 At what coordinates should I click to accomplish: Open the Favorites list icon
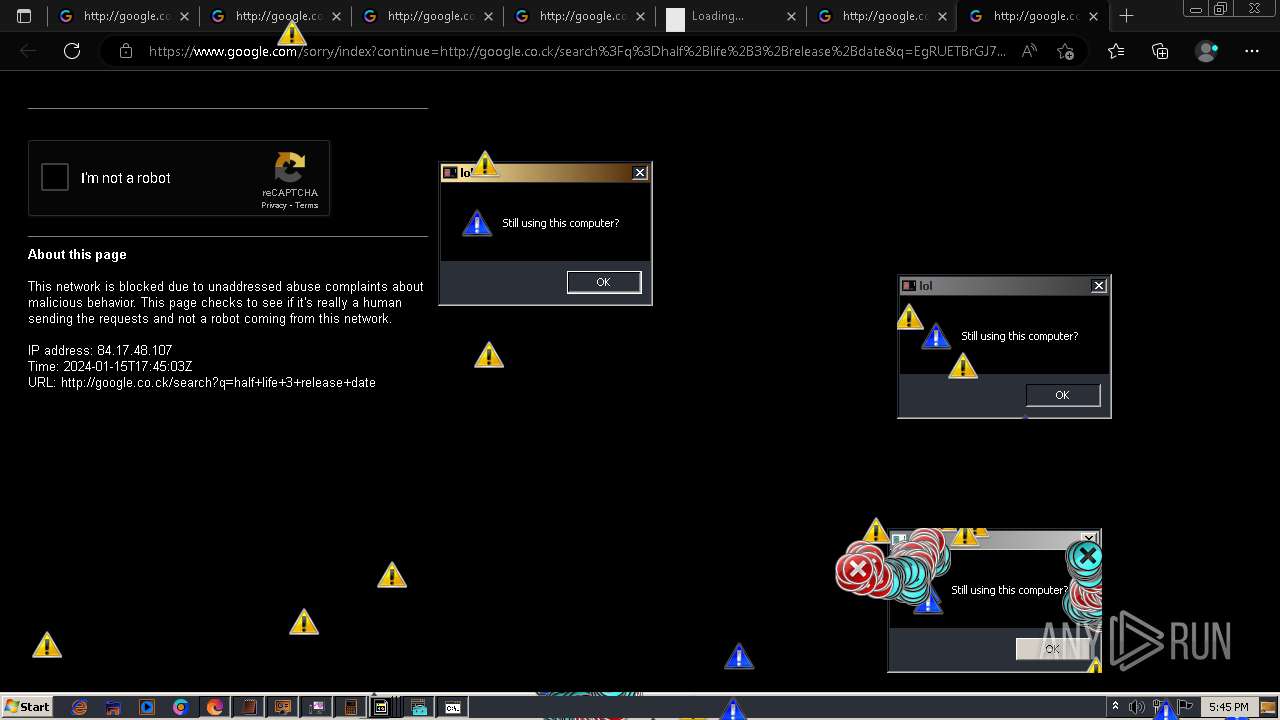(x=1116, y=51)
